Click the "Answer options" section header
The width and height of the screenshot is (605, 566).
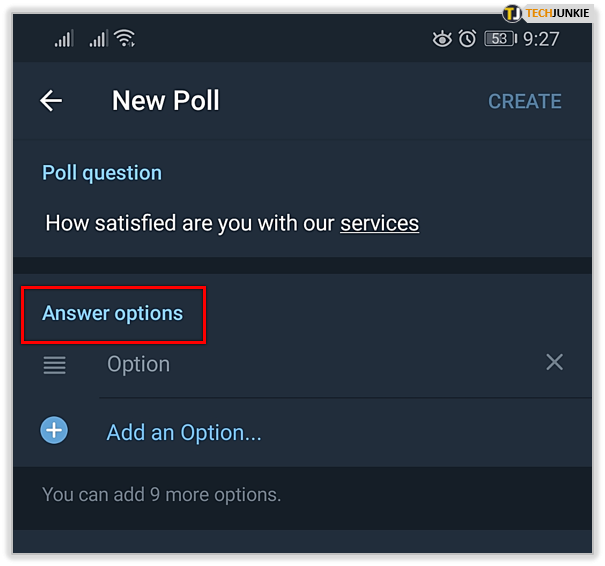(x=113, y=313)
